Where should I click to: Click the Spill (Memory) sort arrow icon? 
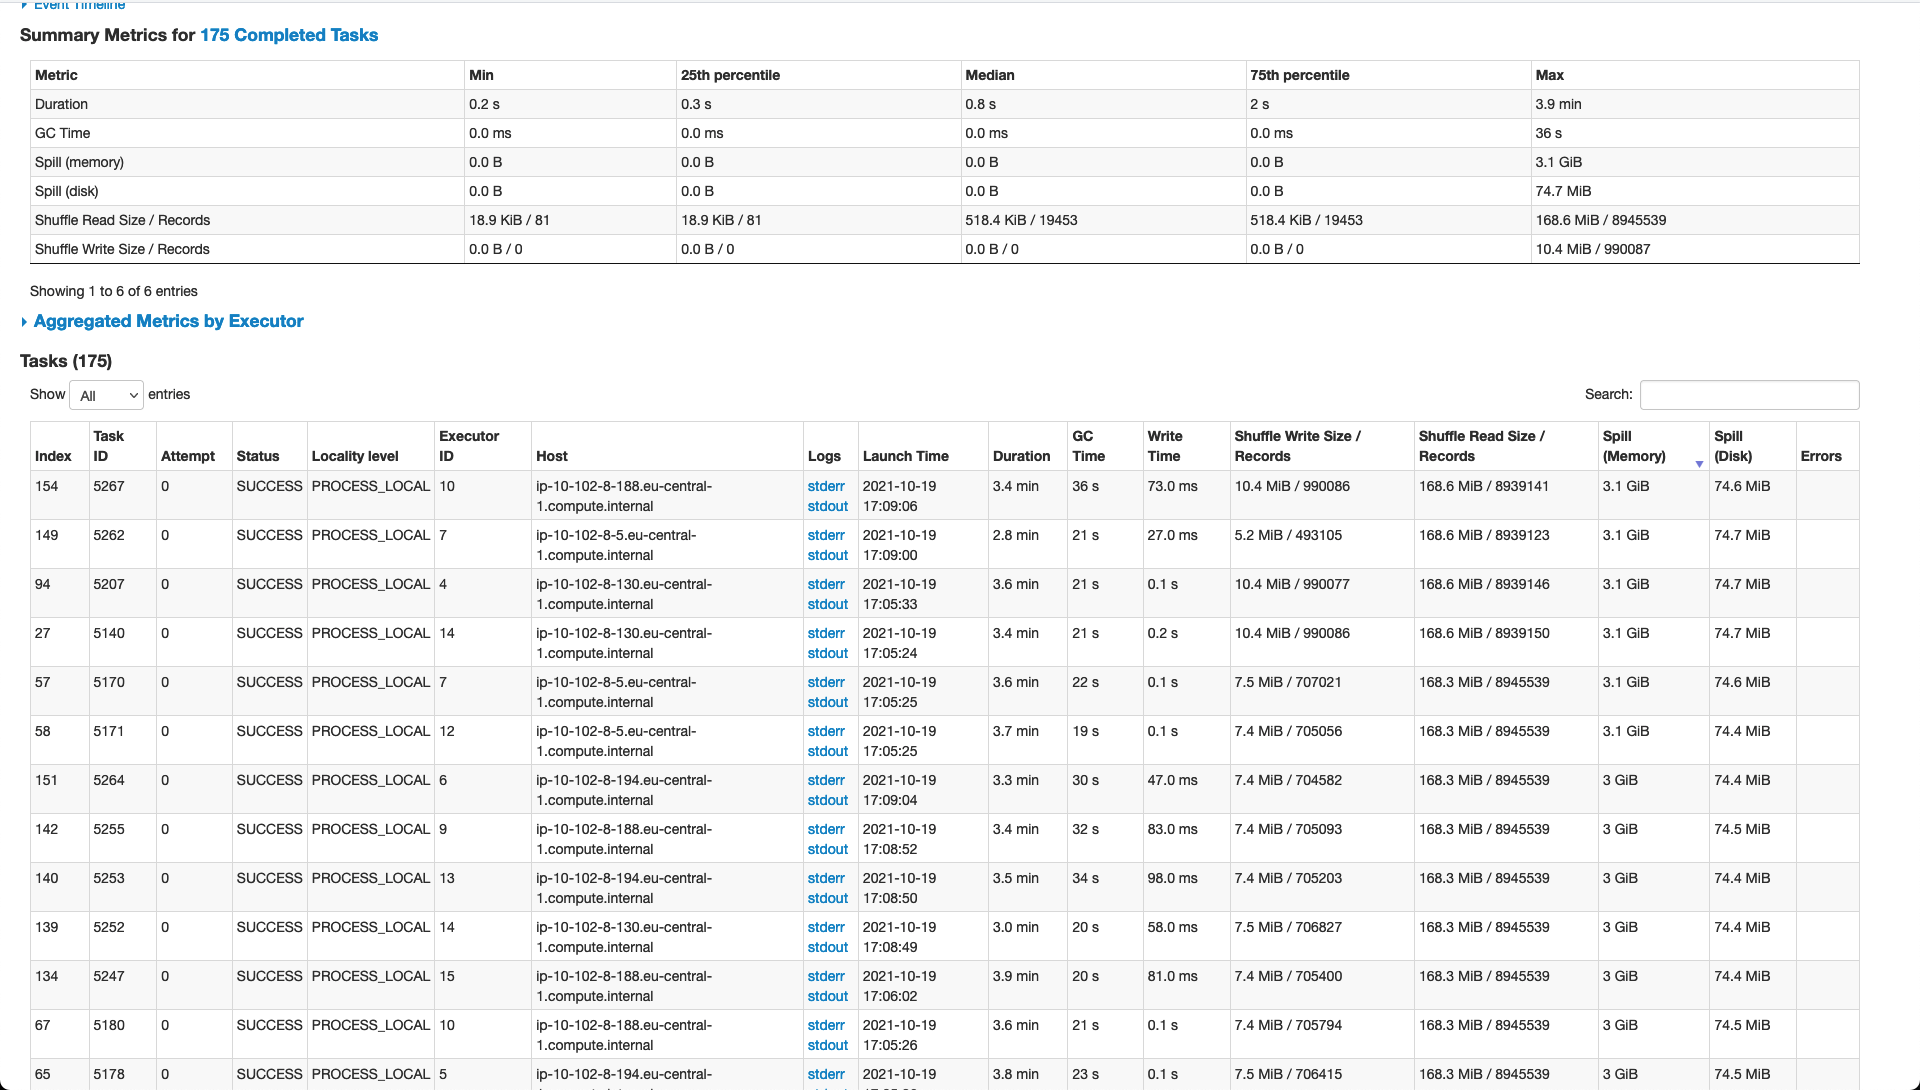(x=1699, y=464)
